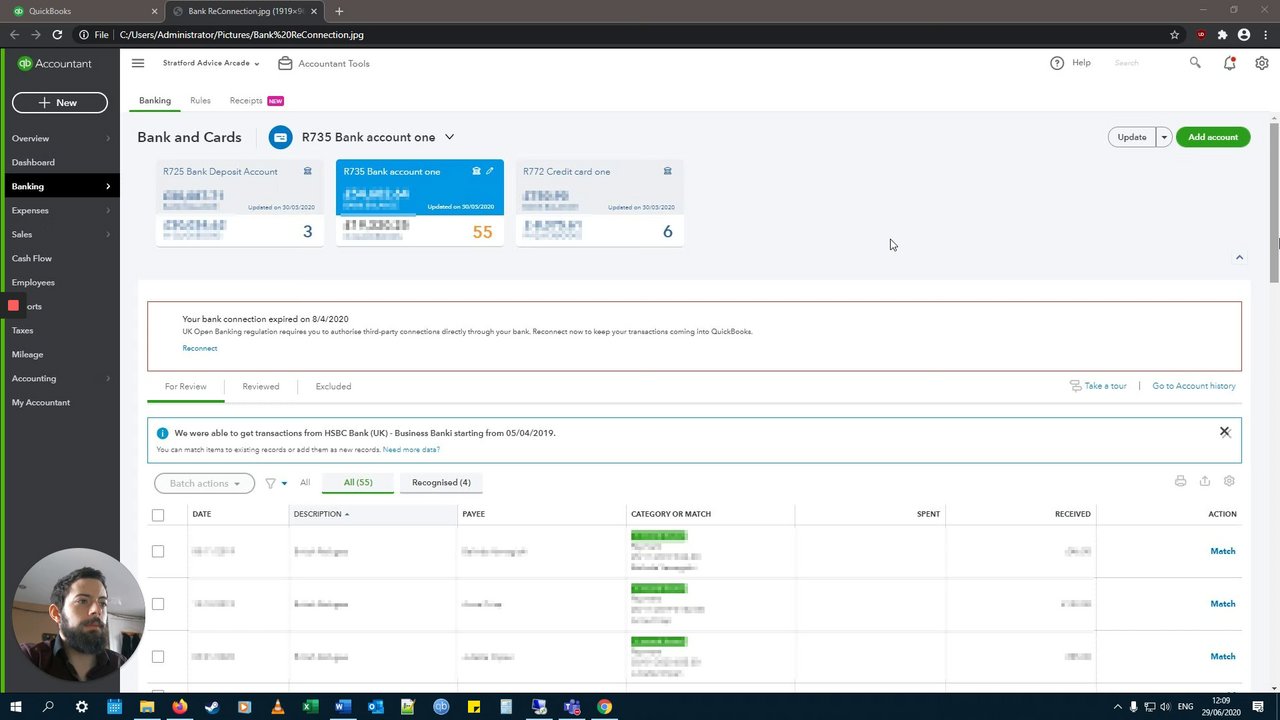The image size is (1280, 720).
Task: Open Firefox from the taskbar
Action: [179, 707]
